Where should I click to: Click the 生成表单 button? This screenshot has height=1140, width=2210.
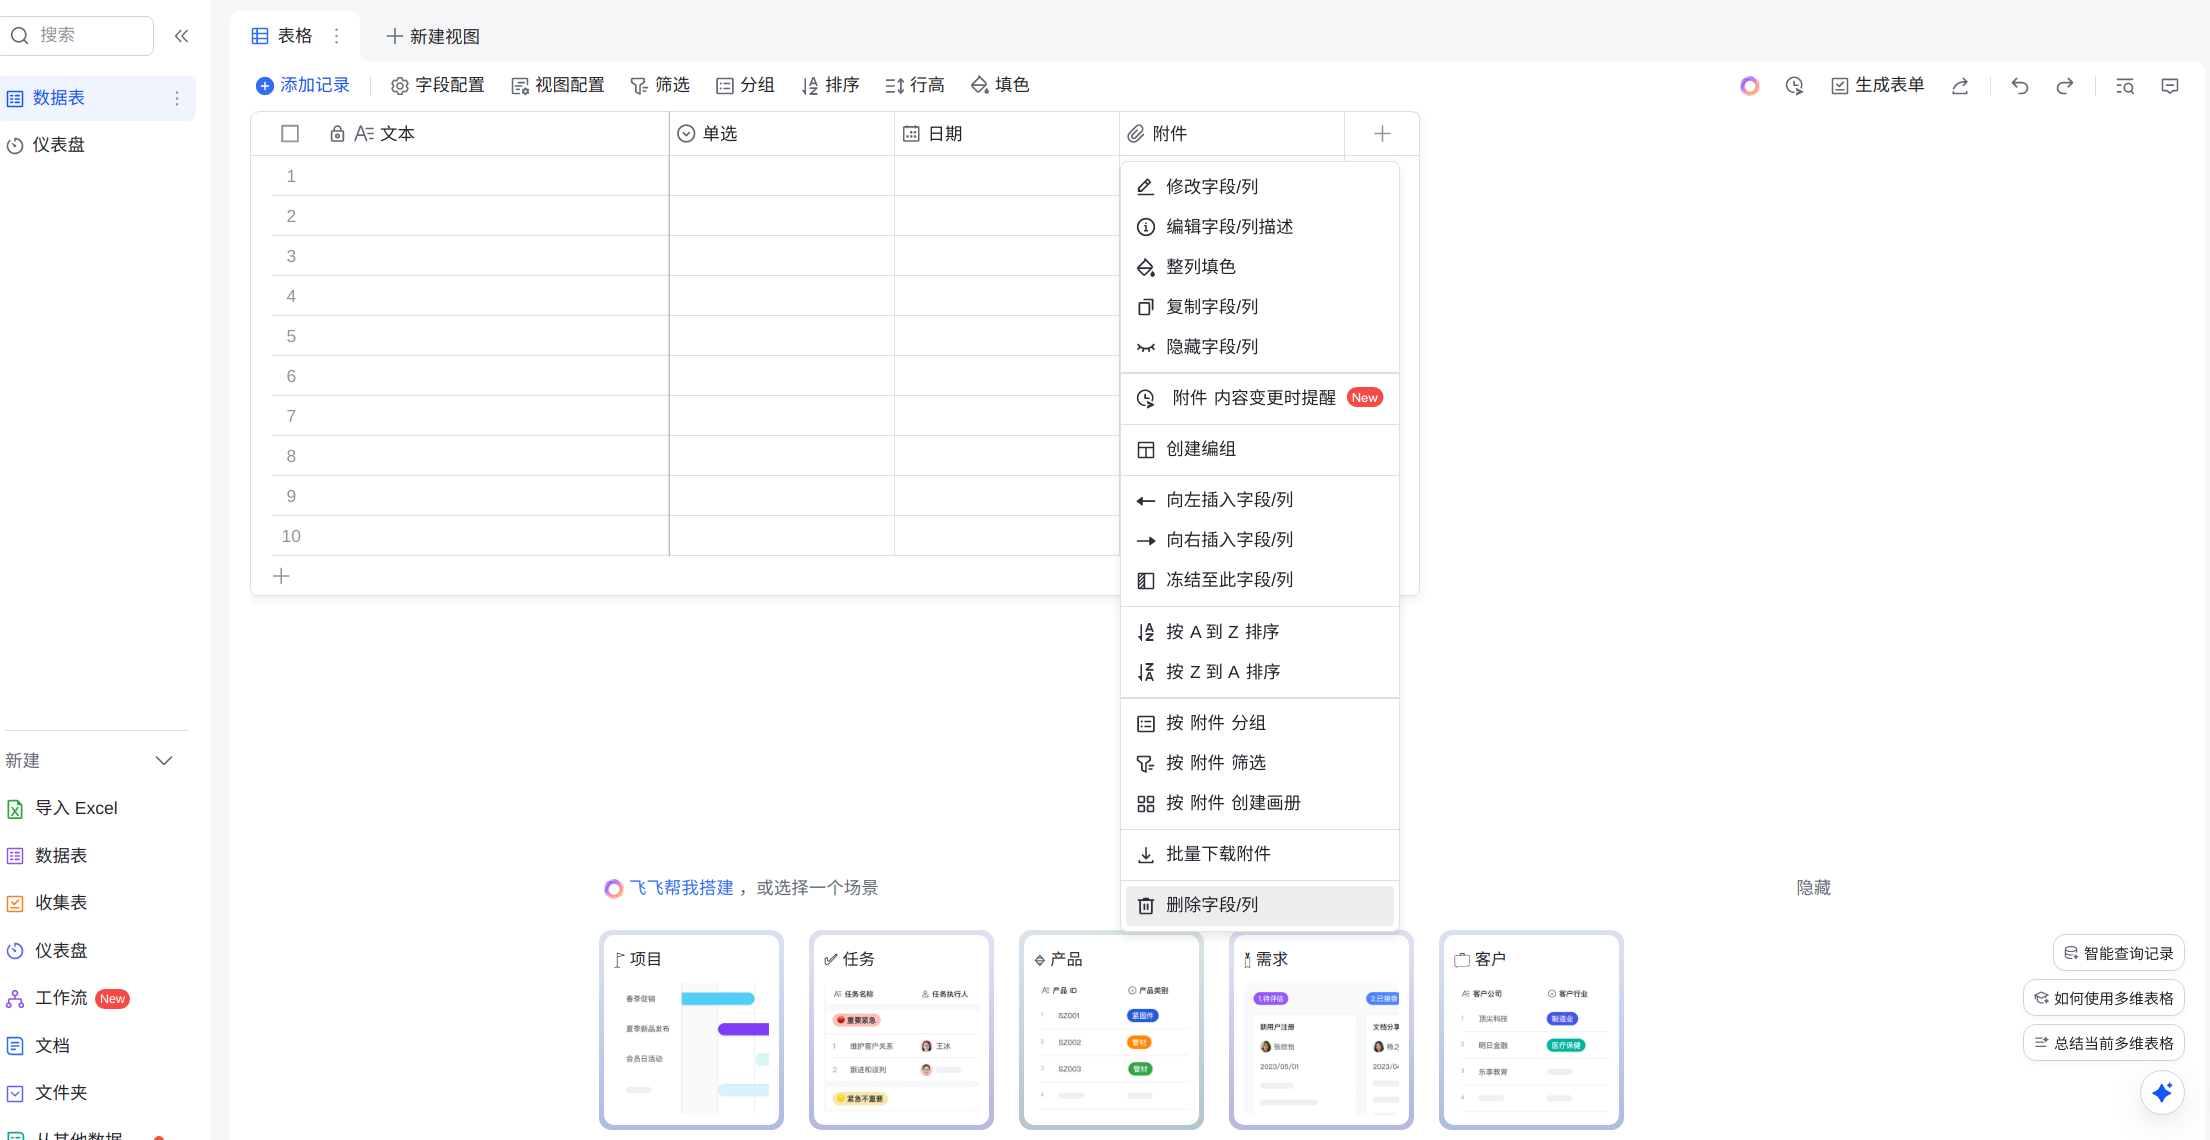tap(1878, 86)
